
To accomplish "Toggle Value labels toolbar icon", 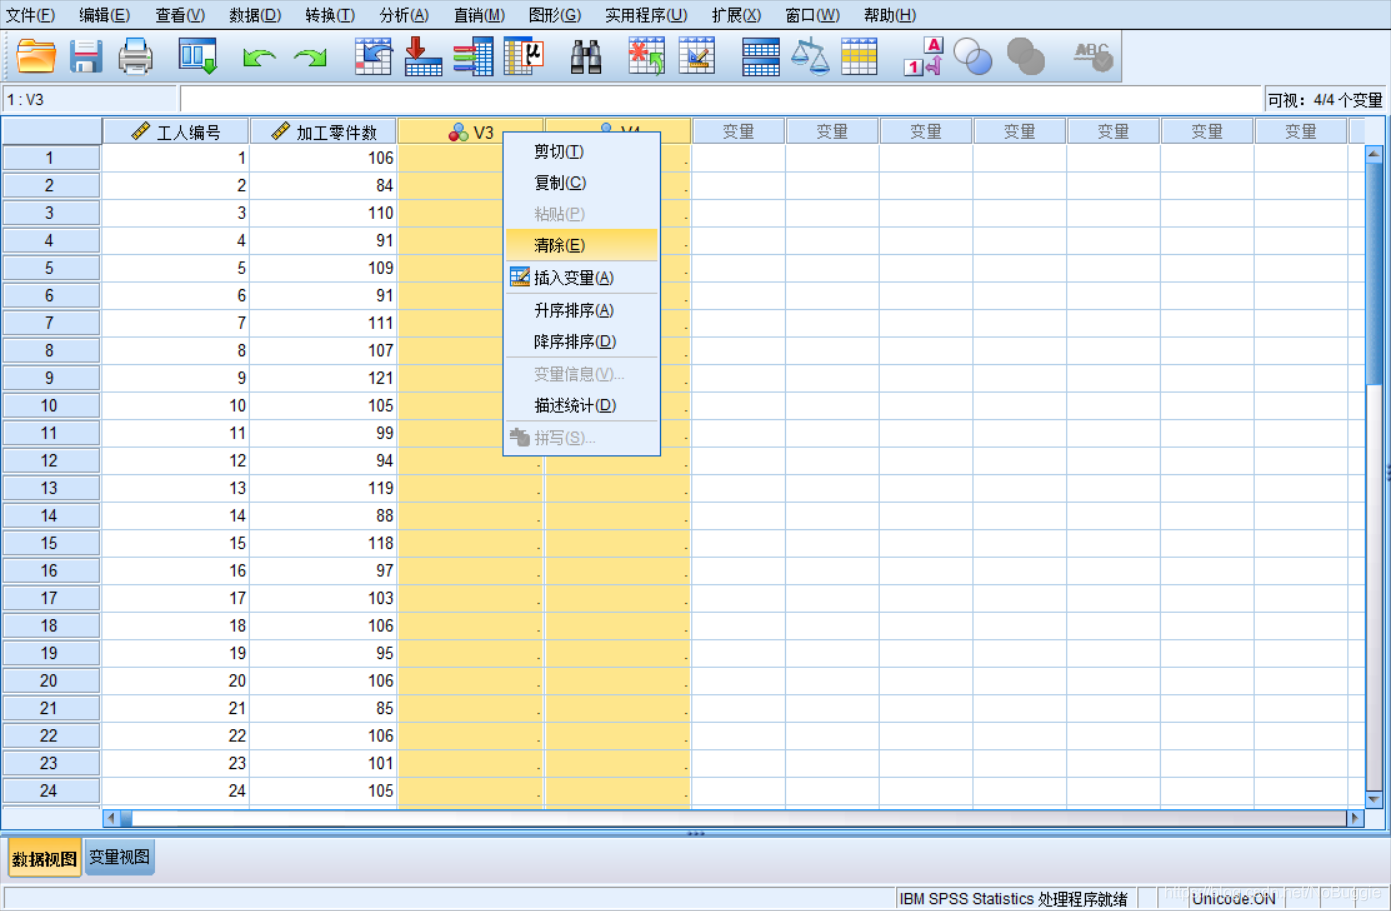I will point(923,56).
